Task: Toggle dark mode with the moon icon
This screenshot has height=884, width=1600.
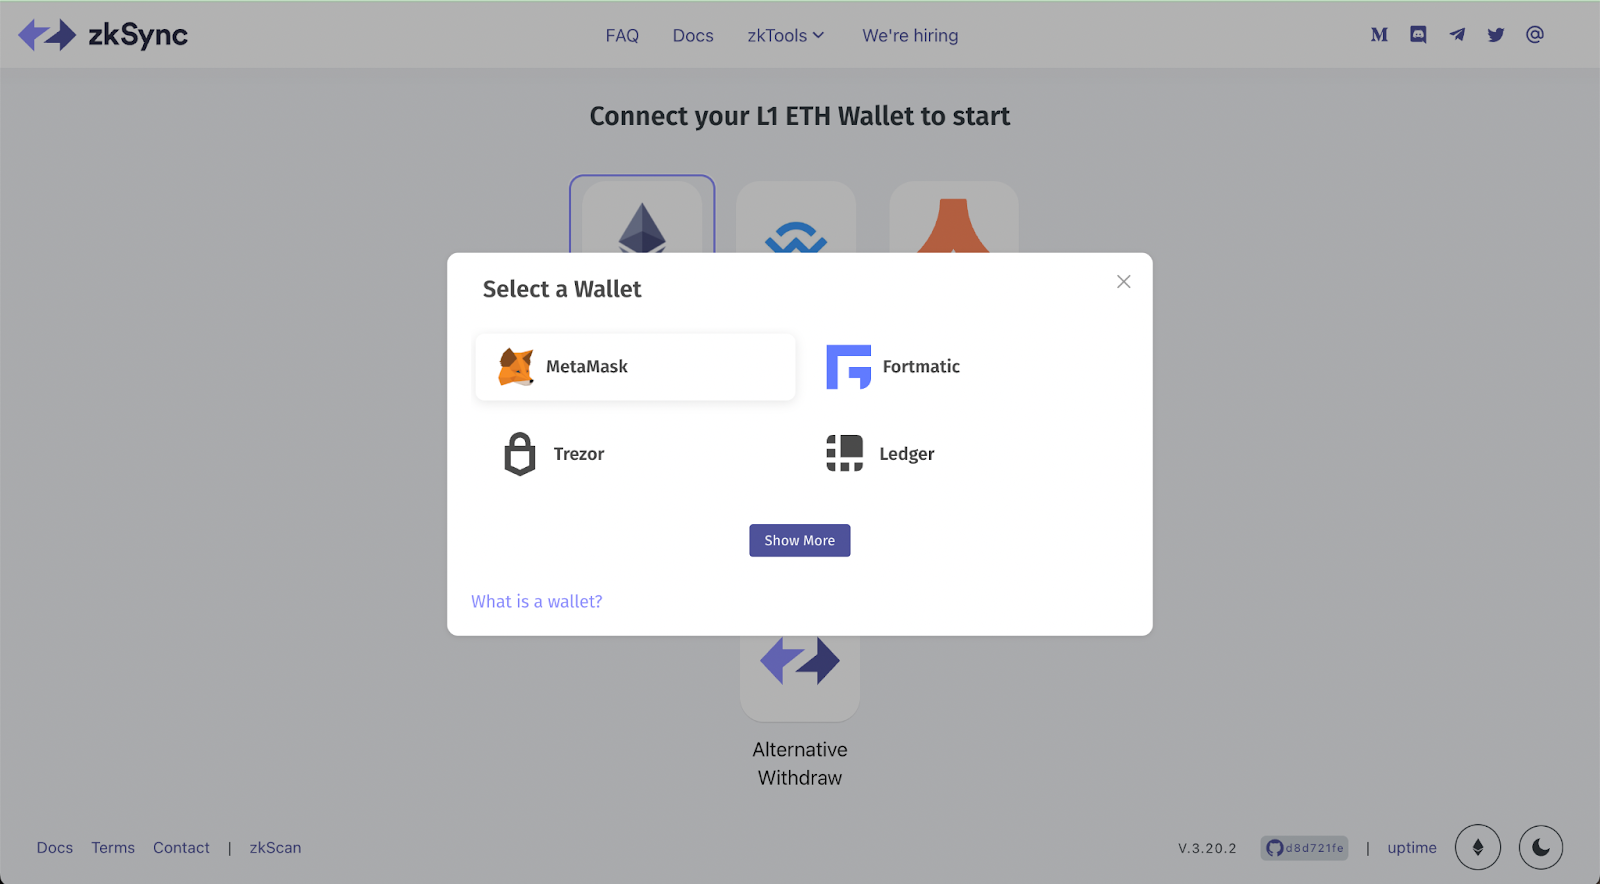Action: coord(1541,848)
